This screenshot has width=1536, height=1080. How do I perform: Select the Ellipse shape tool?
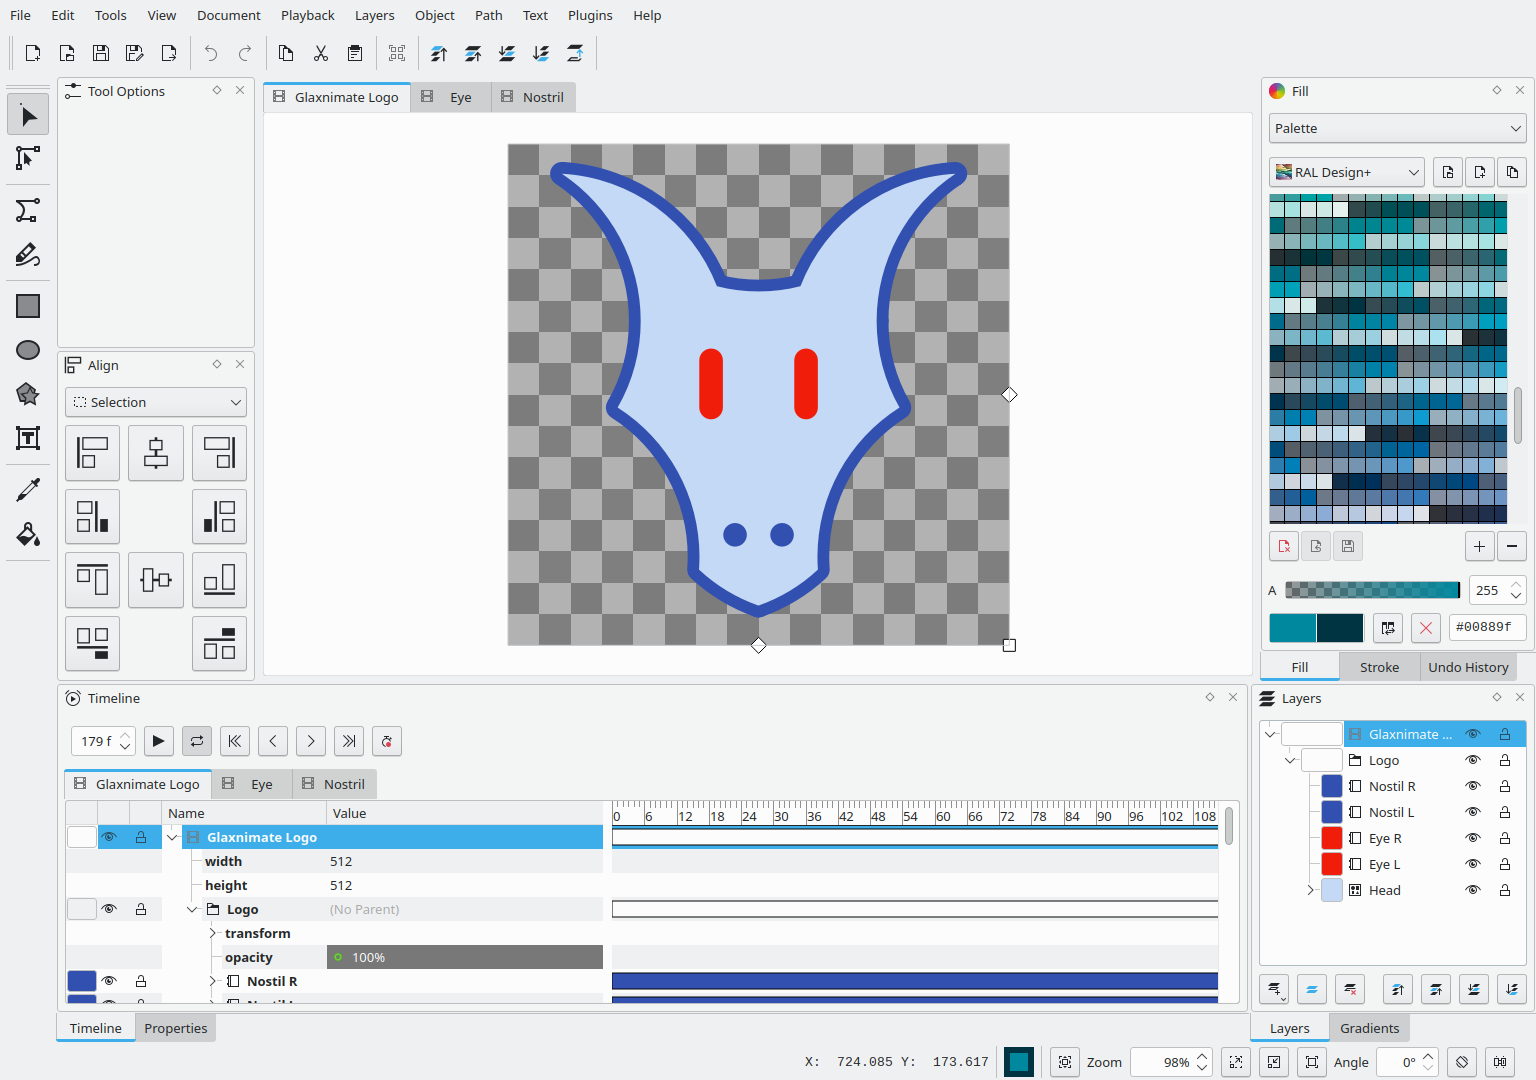28,350
